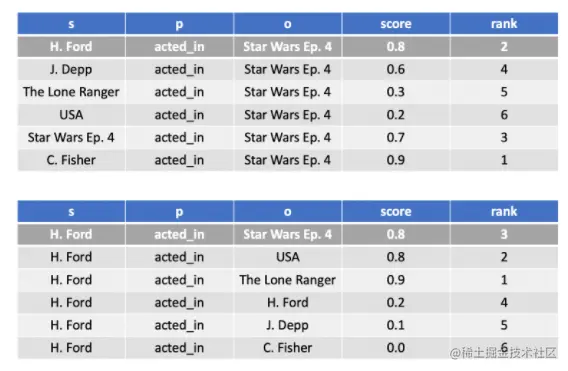Select the 'J. Depp' object cell in the bottom table
This screenshot has height=371, width=568.
click(x=288, y=325)
